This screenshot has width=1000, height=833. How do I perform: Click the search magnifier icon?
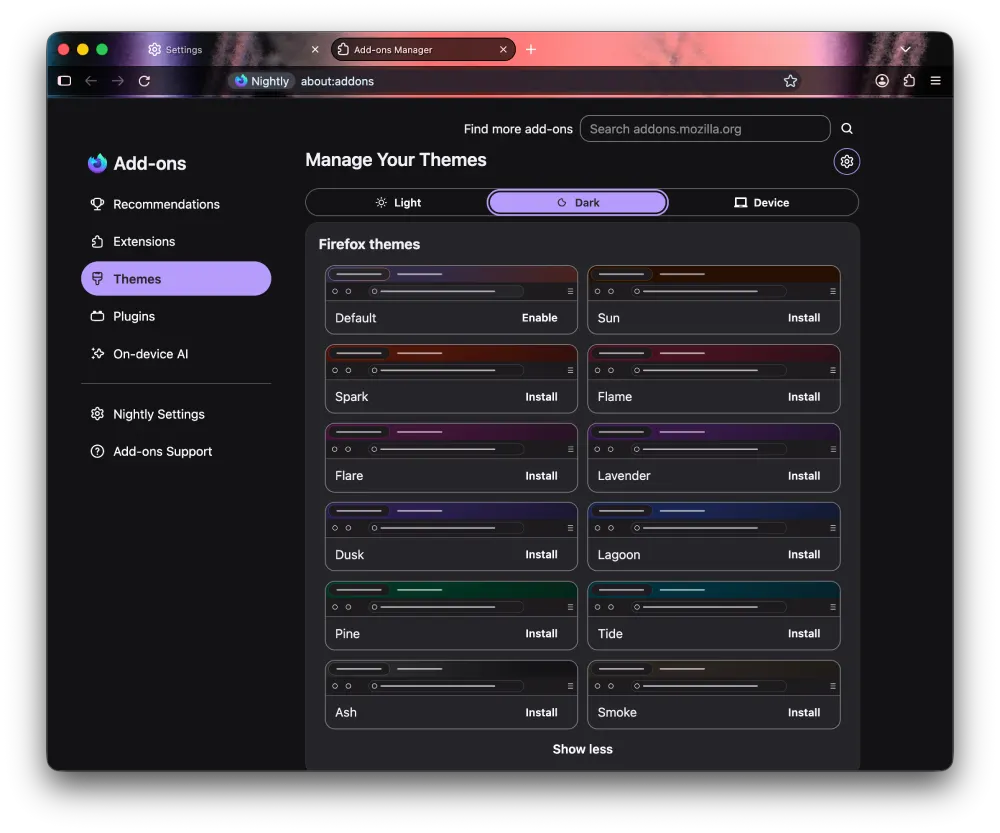click(847, 129)
